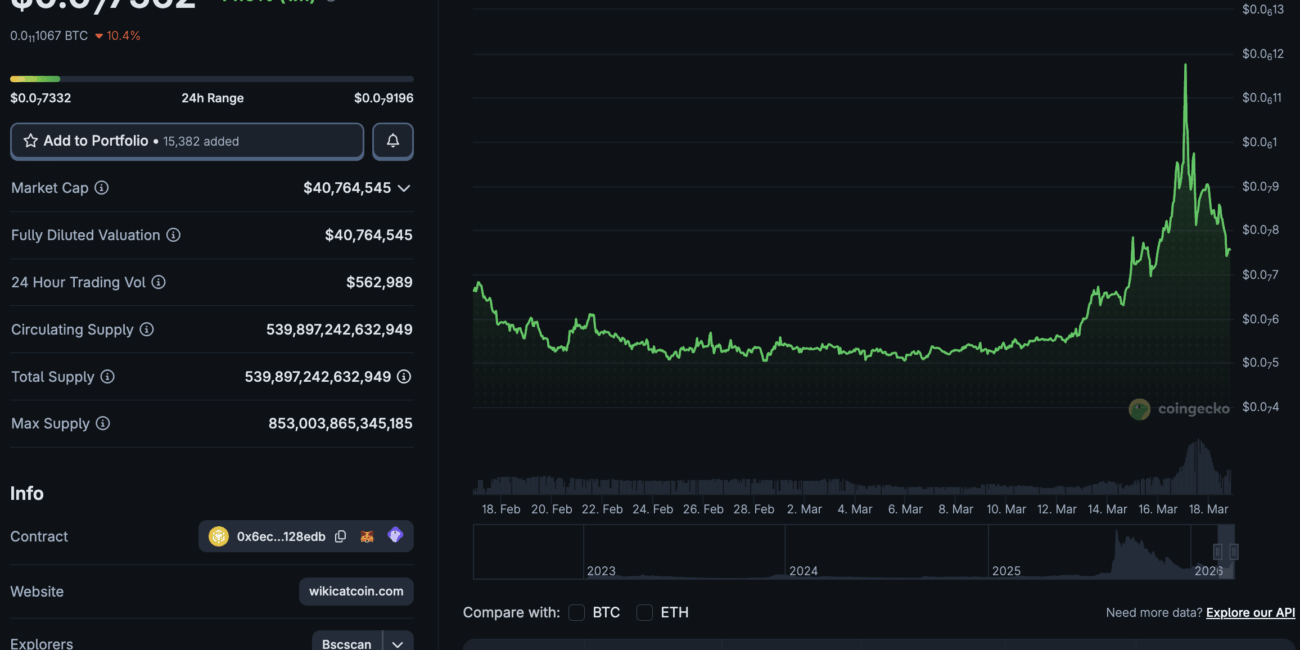Expand the Market Cap value chevron

404,188
